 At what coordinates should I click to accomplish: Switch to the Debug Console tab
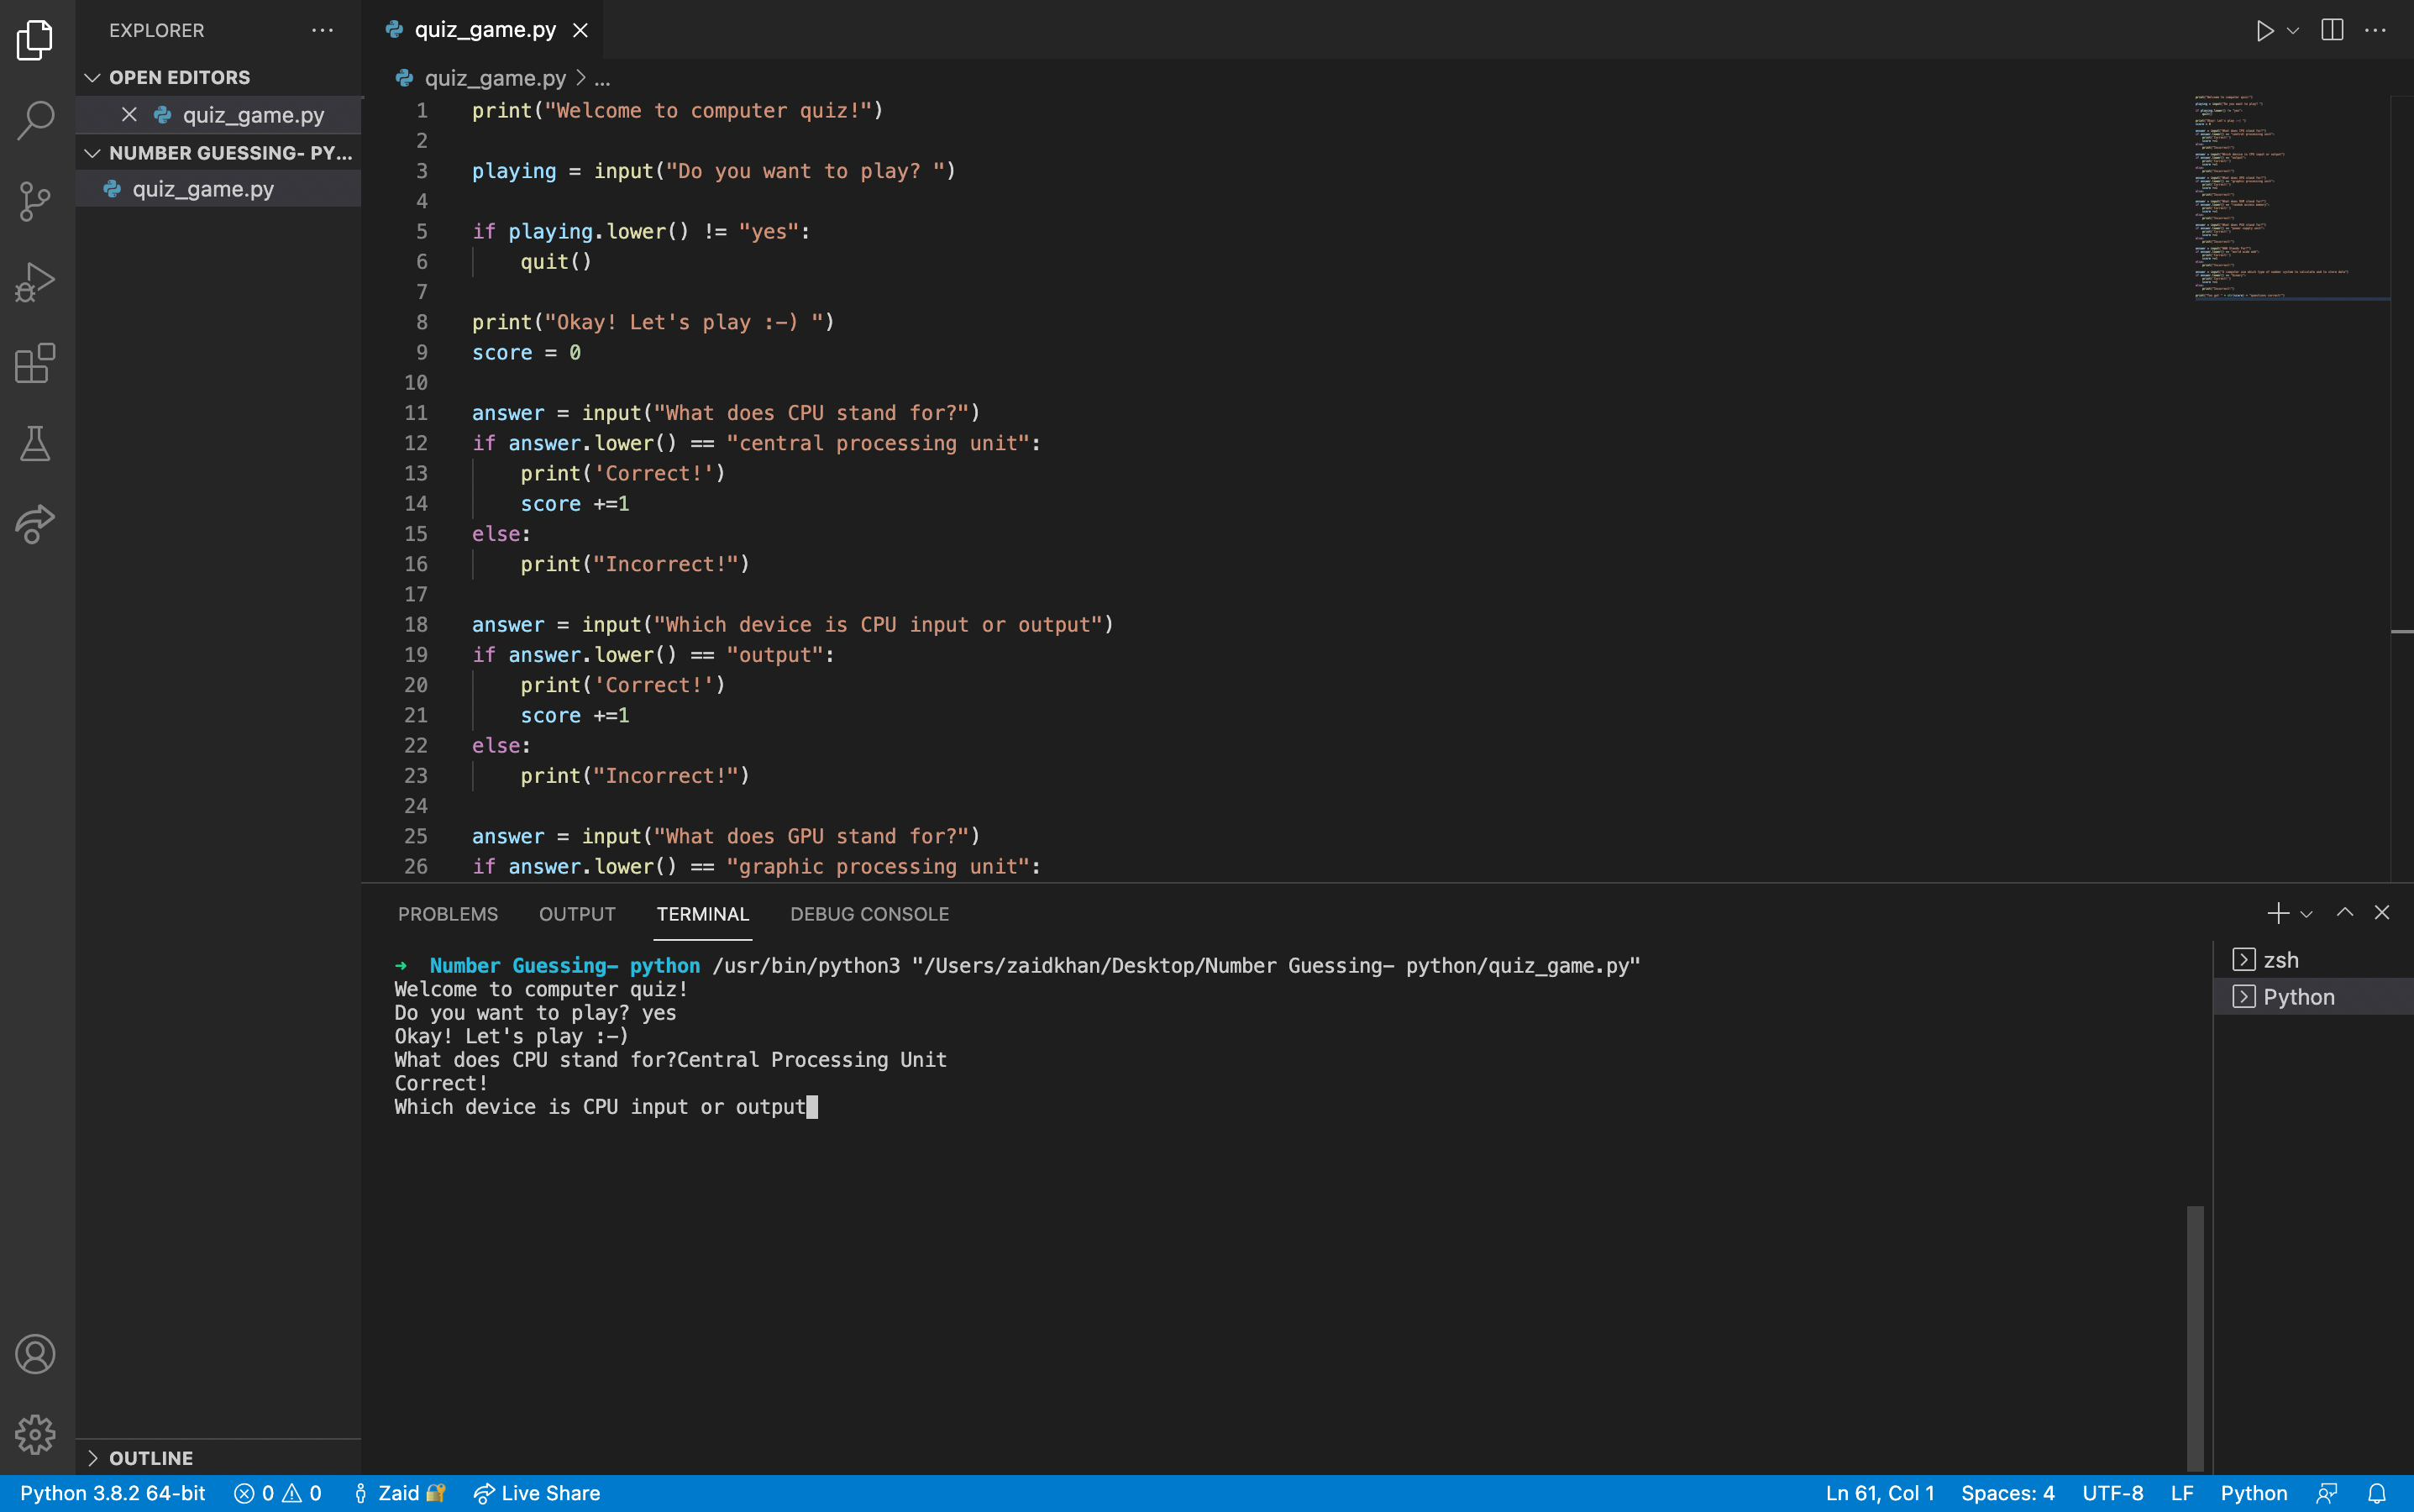pos(869,914)
